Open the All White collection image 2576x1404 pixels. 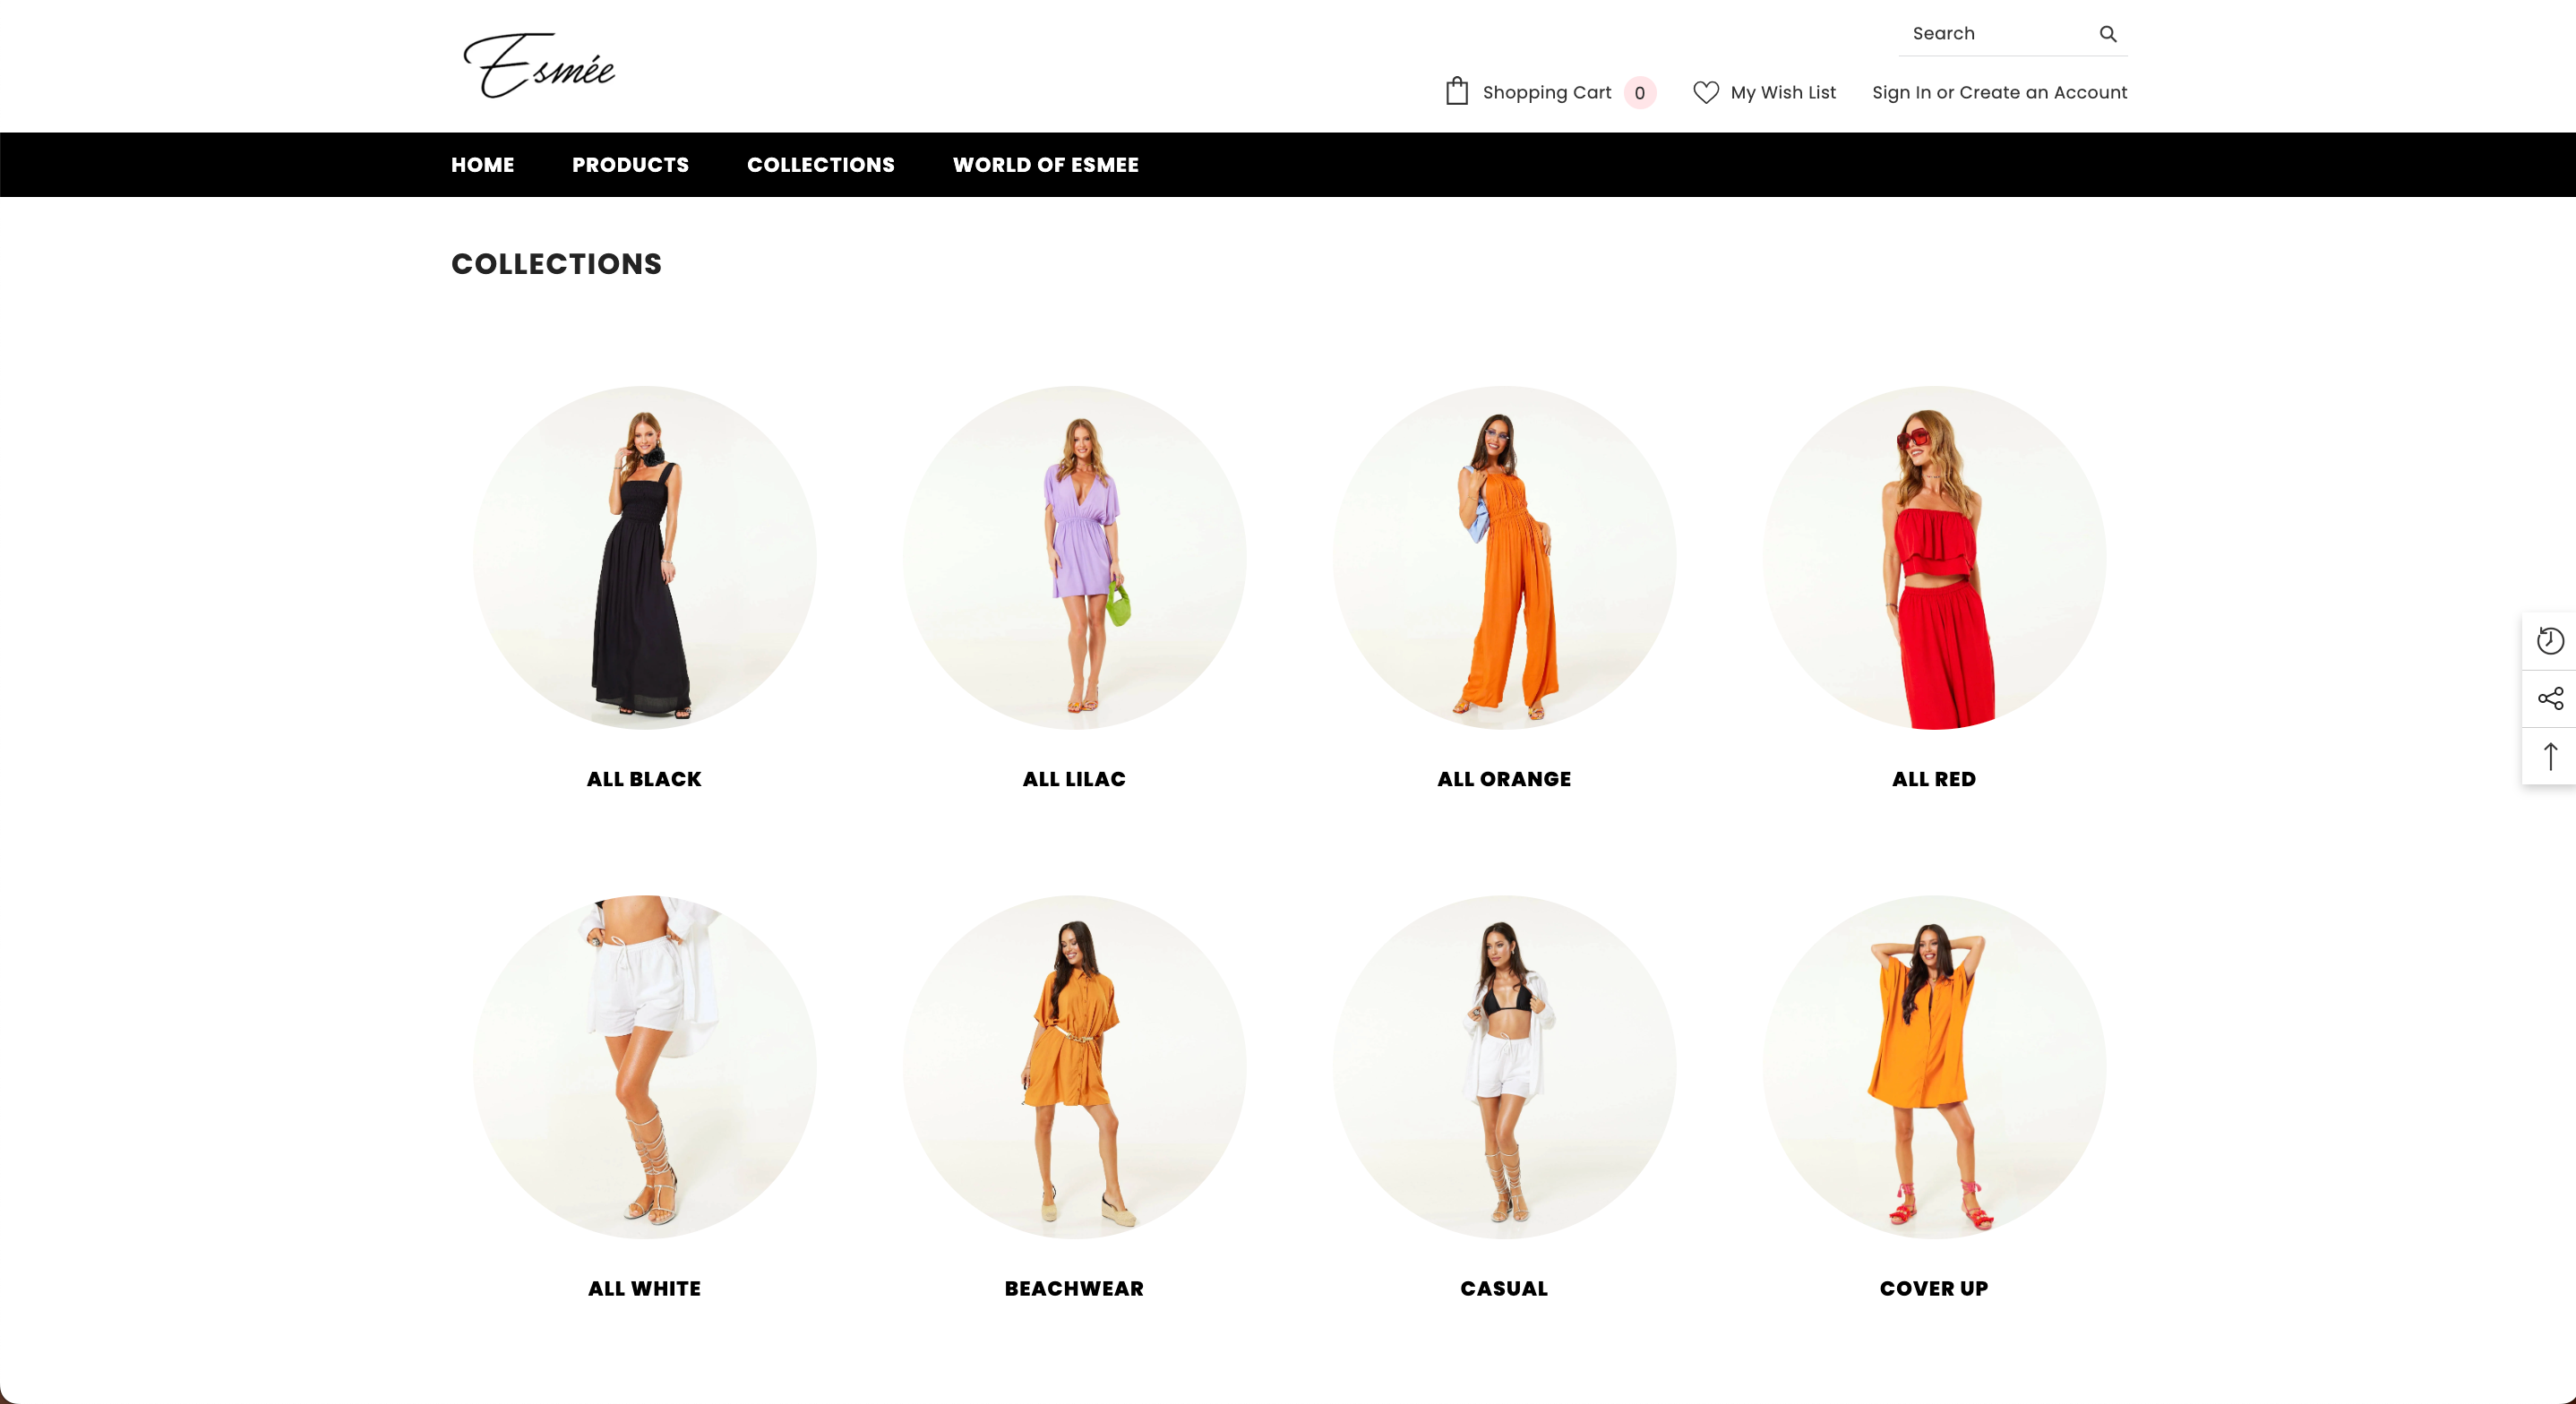point(644,1067)
